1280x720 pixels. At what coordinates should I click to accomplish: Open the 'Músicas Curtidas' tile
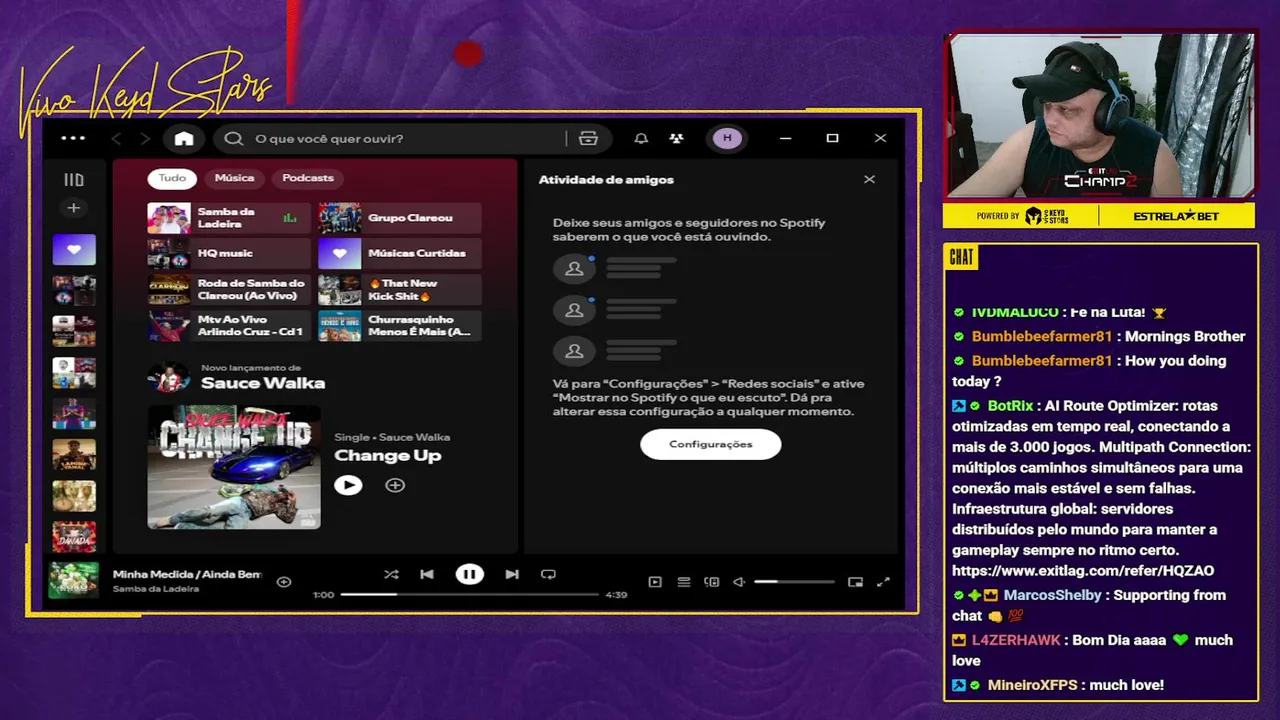pos(400,254)
